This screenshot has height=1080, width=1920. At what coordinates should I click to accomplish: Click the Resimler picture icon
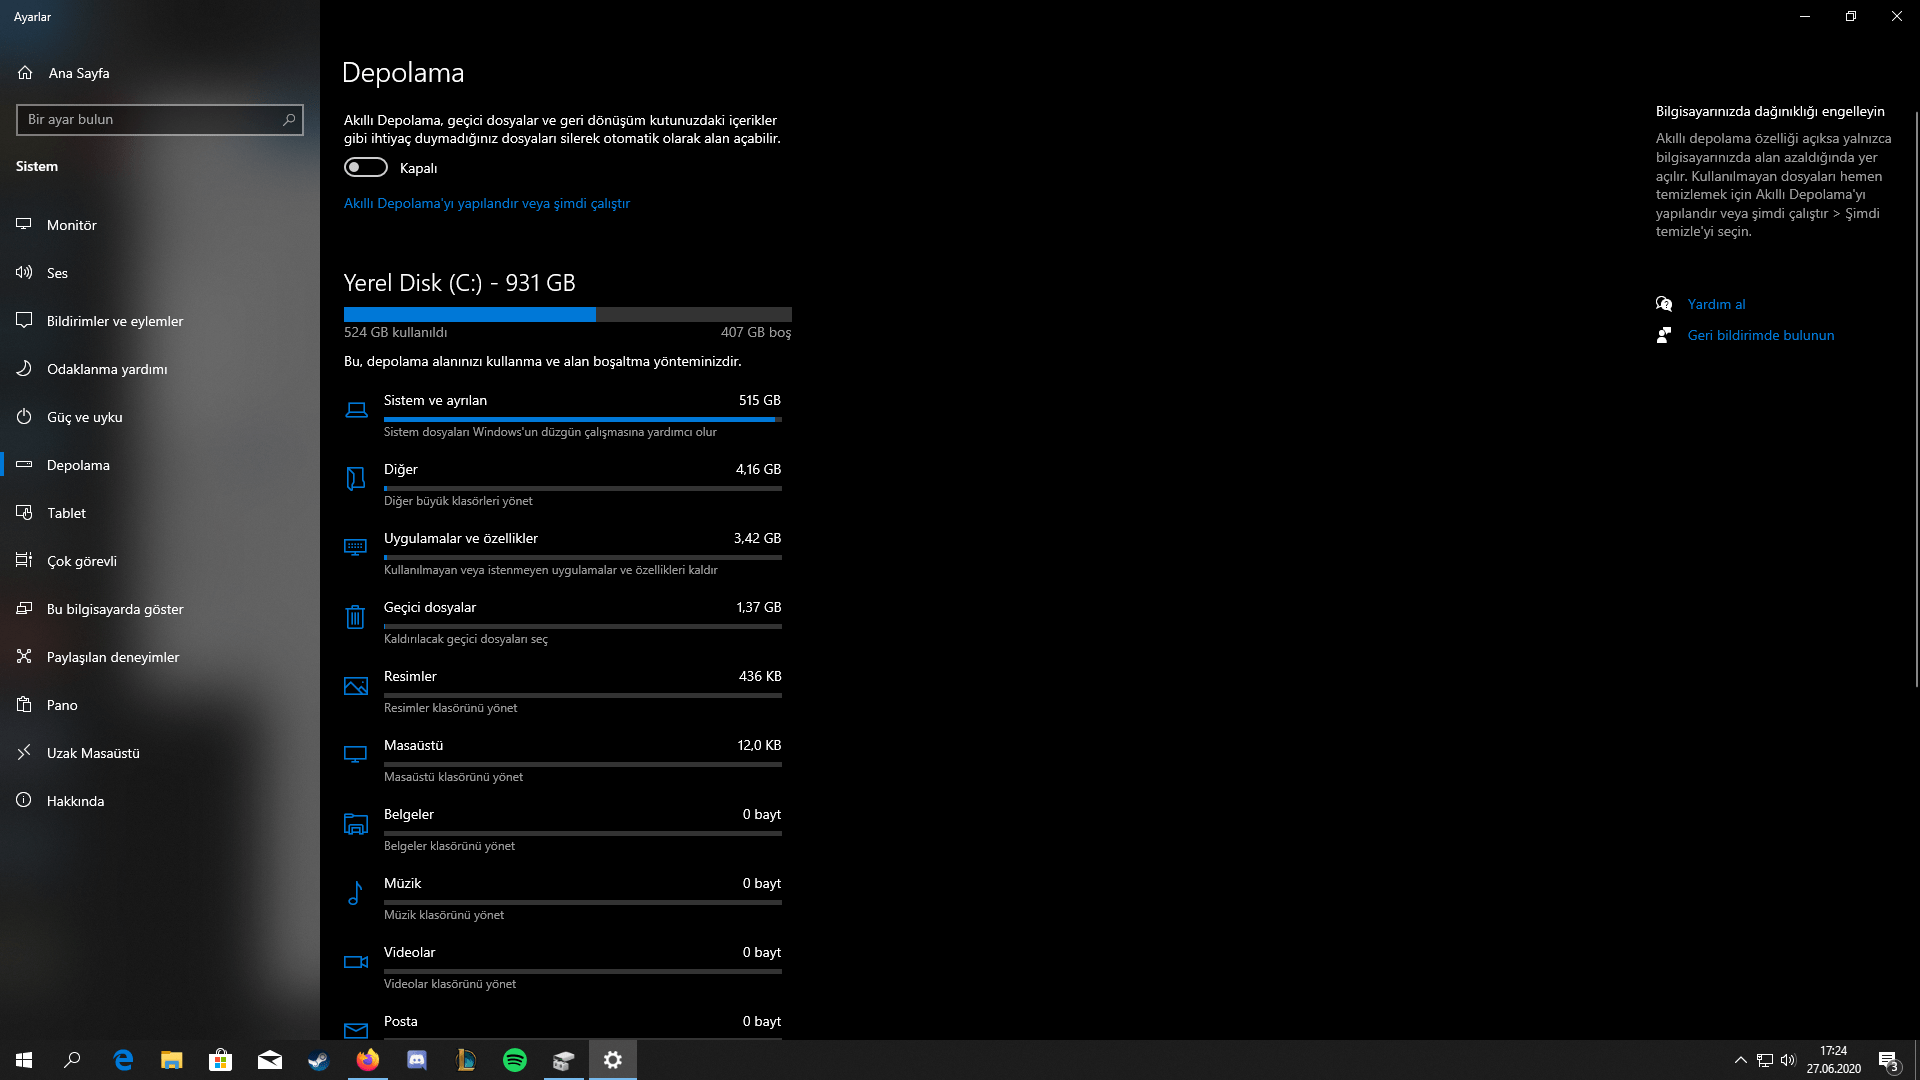coord(355,686)
